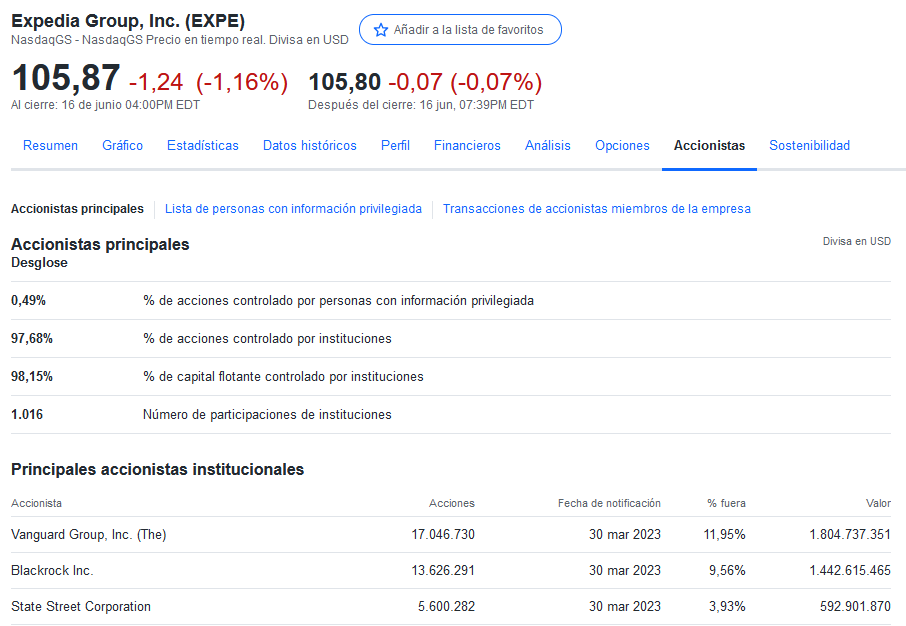906x626 pixels.
Task: Click the Fecha de notificación column header
Action: pyautogui.click(x=609, y=503)
